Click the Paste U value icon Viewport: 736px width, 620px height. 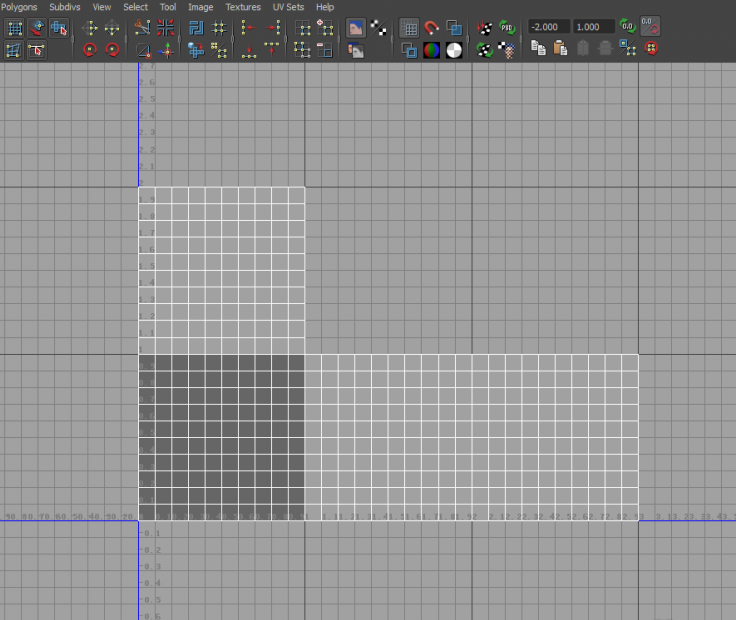click(x=583, y=48)
